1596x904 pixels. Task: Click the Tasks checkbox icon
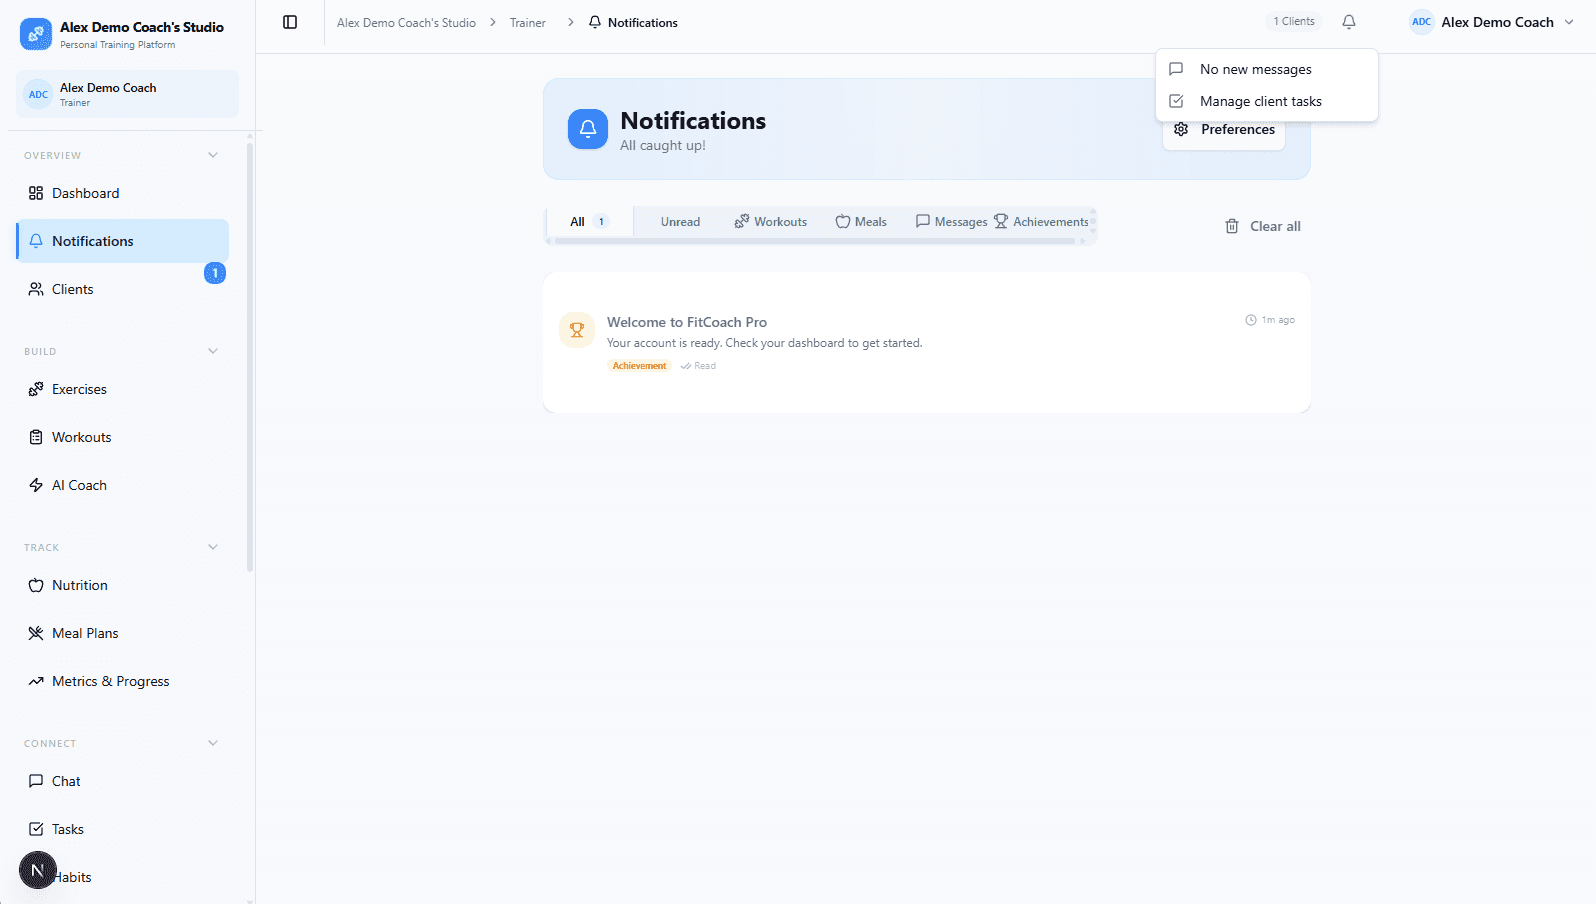(36, 829)
